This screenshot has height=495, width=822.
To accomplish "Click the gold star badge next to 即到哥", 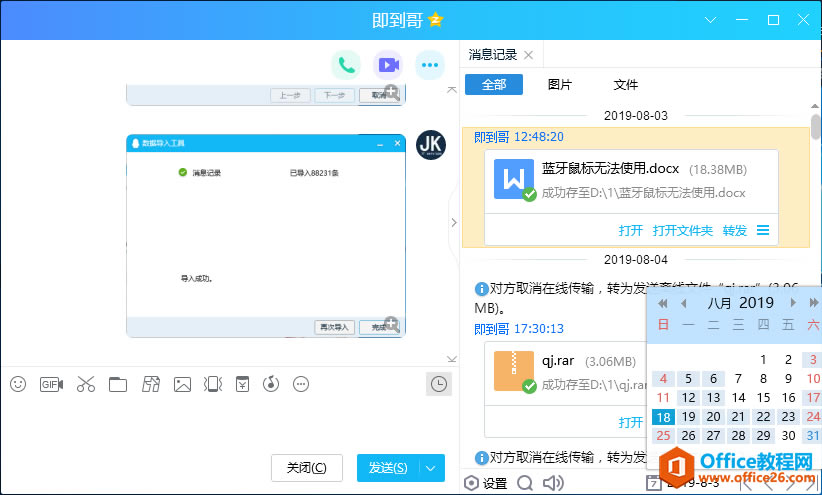I will click(435, 20).
